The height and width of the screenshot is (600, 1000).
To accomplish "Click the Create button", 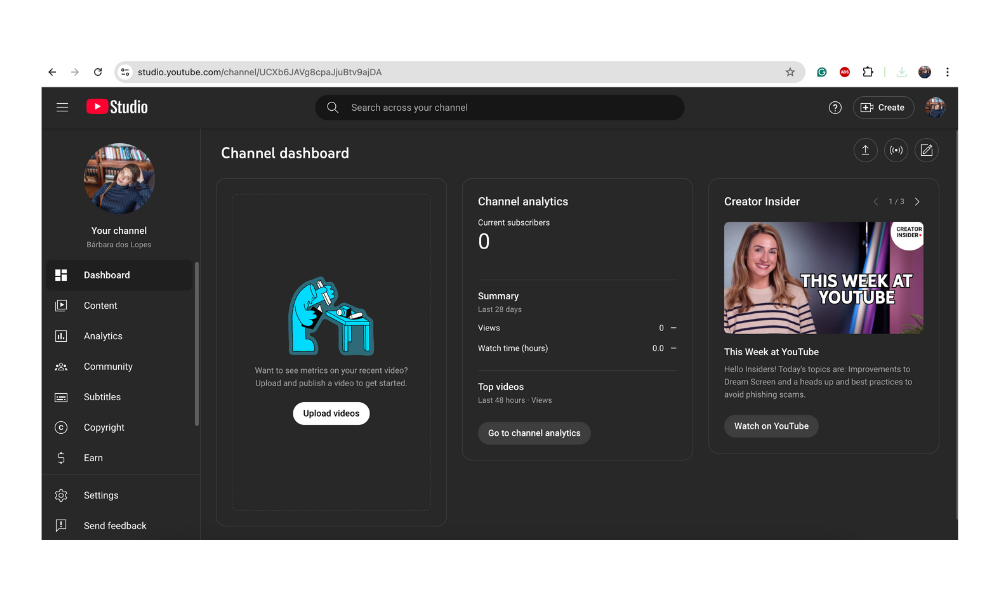I will tap(883, 108).
